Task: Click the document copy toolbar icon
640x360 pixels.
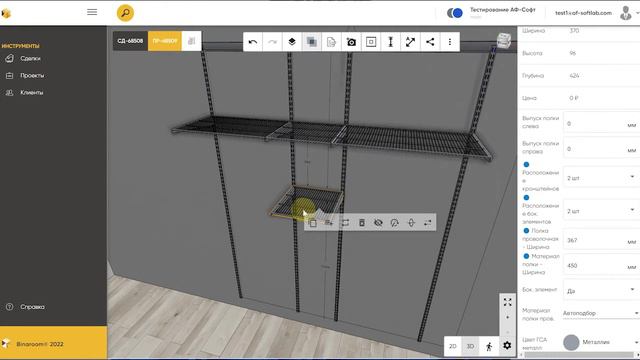Action: point(331,42)
